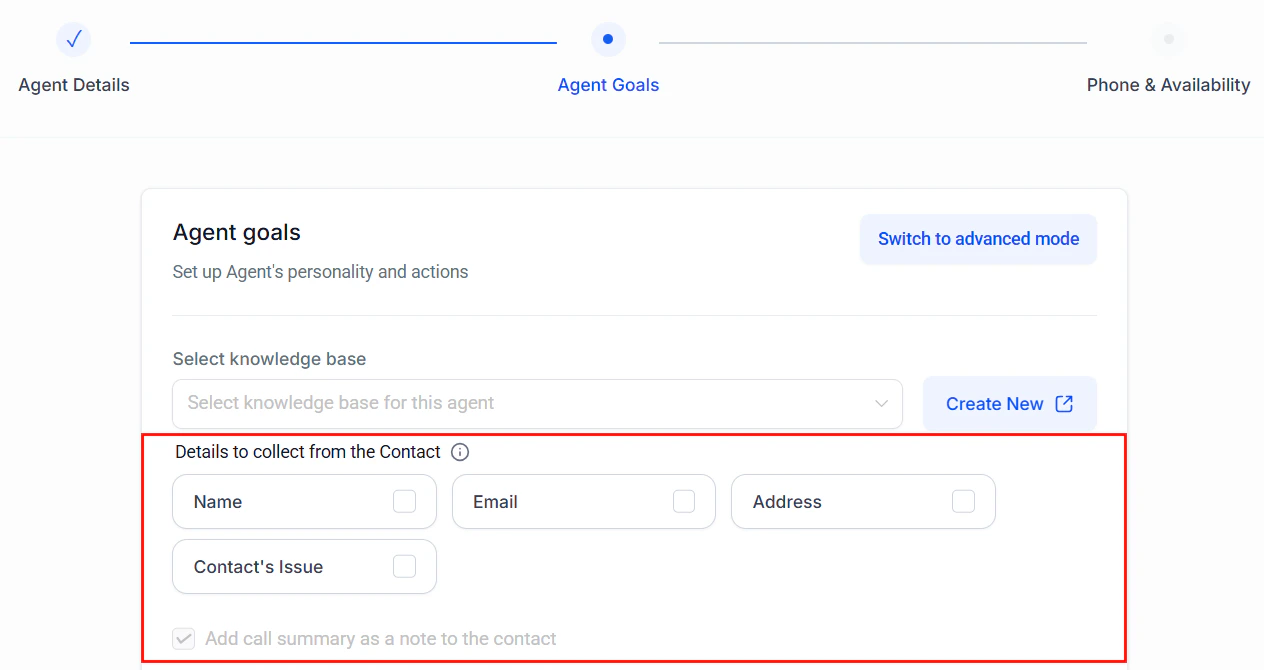1264x670 pixels.
Task: Click the blue dot icon for Agent Goals step
Action: tap(608, 39)
